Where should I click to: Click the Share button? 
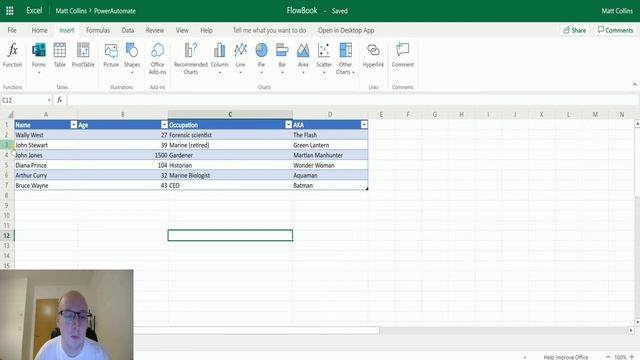coord(574,30)
